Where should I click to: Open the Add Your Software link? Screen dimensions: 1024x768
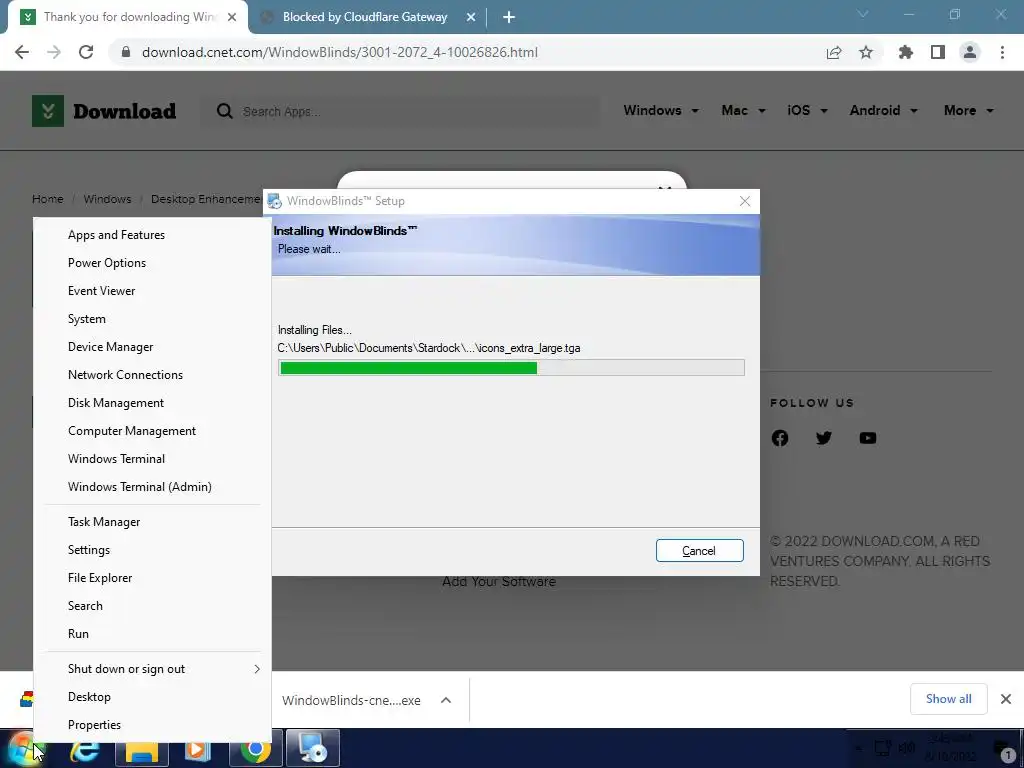499,581
